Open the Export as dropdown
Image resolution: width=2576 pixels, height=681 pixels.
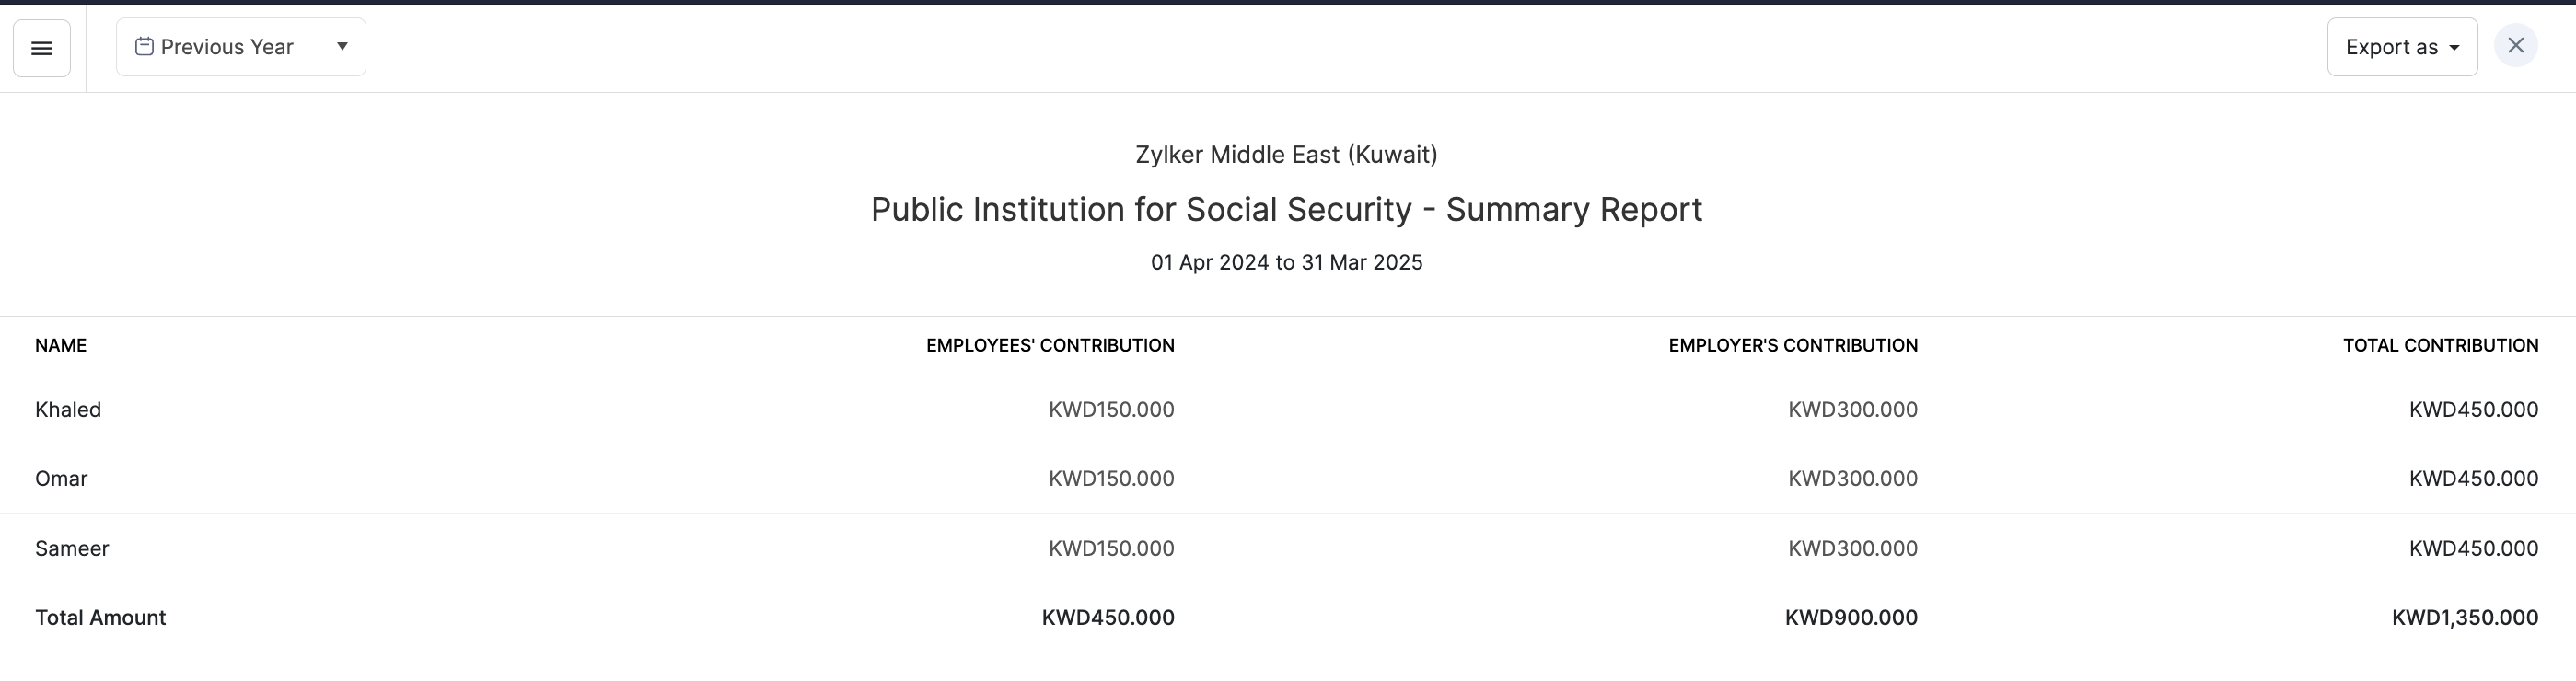pyautogui.click(x=2401, y=47)
